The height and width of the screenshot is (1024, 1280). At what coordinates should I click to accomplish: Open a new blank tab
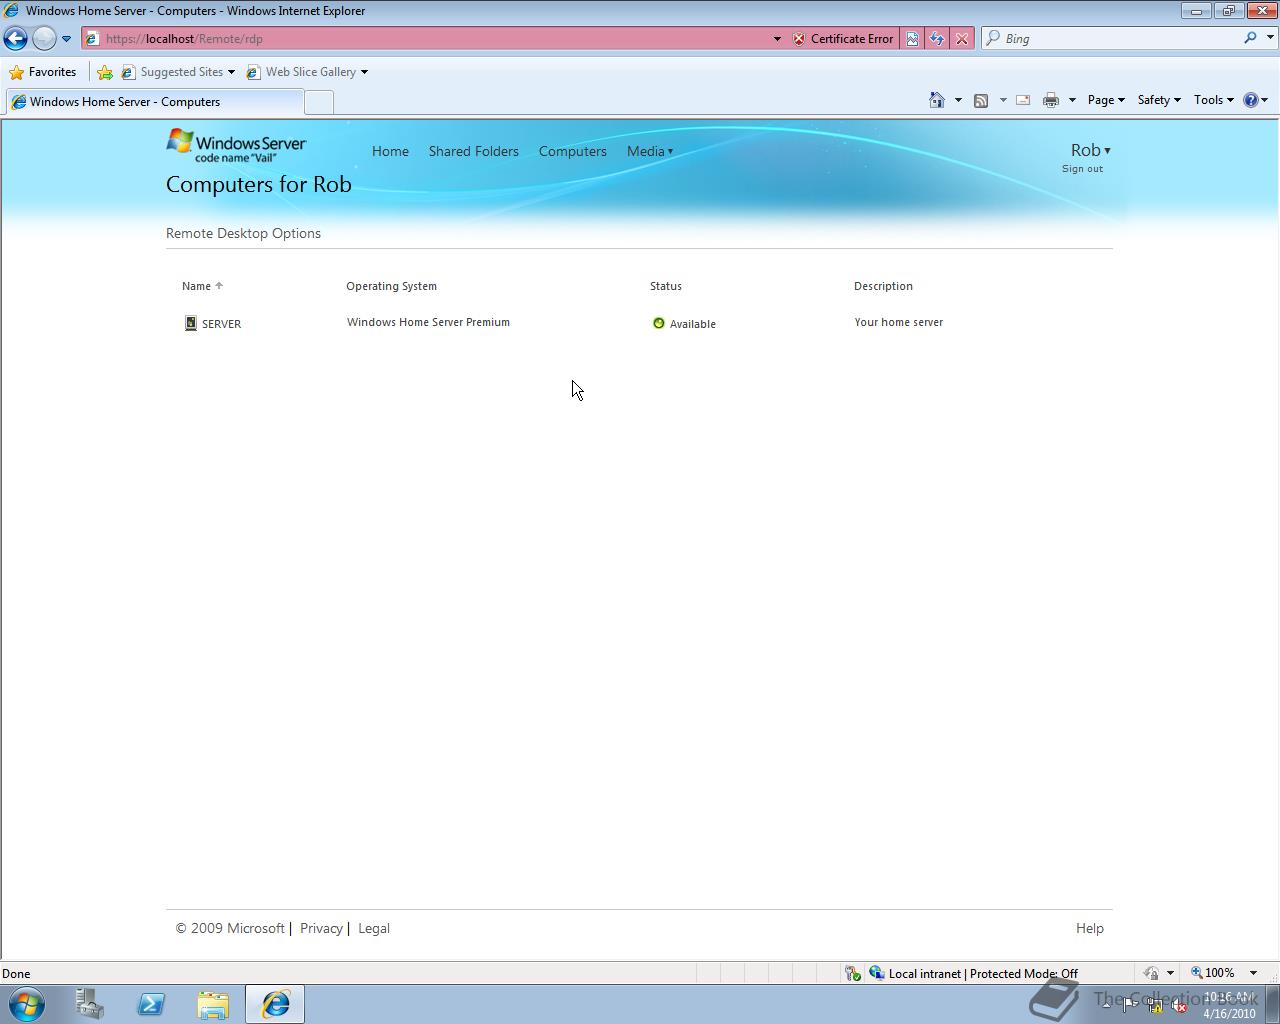pyautogui.click(x=318, y=102)
